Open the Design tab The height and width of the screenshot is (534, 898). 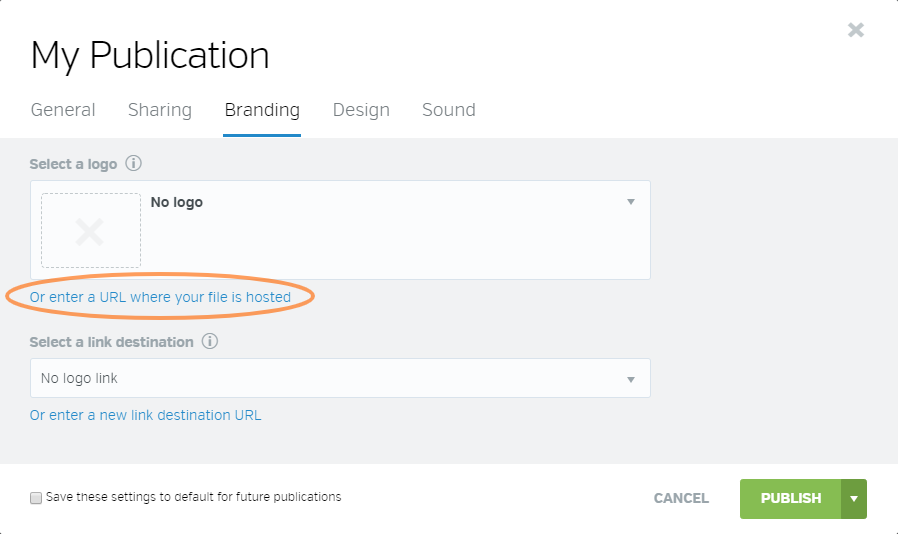tap(361, 109)
